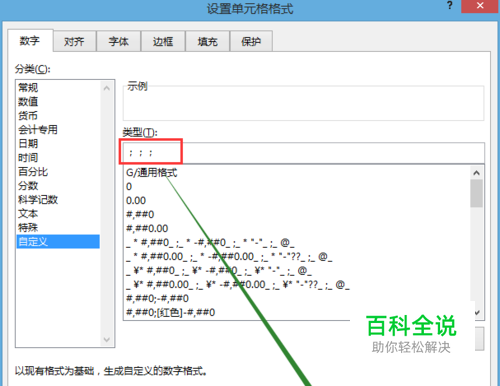
Task: Click type list scroll-up arrow
Action: tap(477, 173)
